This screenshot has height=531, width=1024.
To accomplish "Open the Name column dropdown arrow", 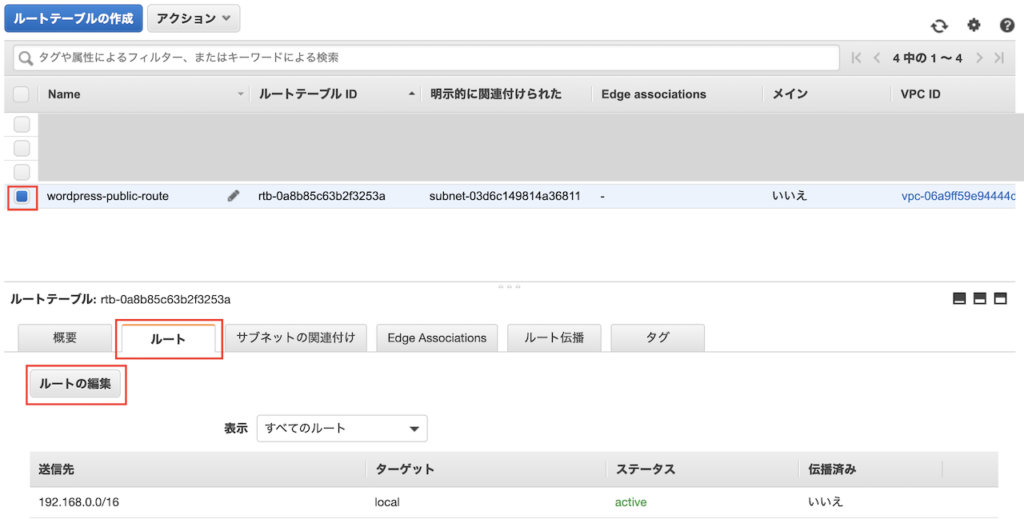I will point(240,94).
